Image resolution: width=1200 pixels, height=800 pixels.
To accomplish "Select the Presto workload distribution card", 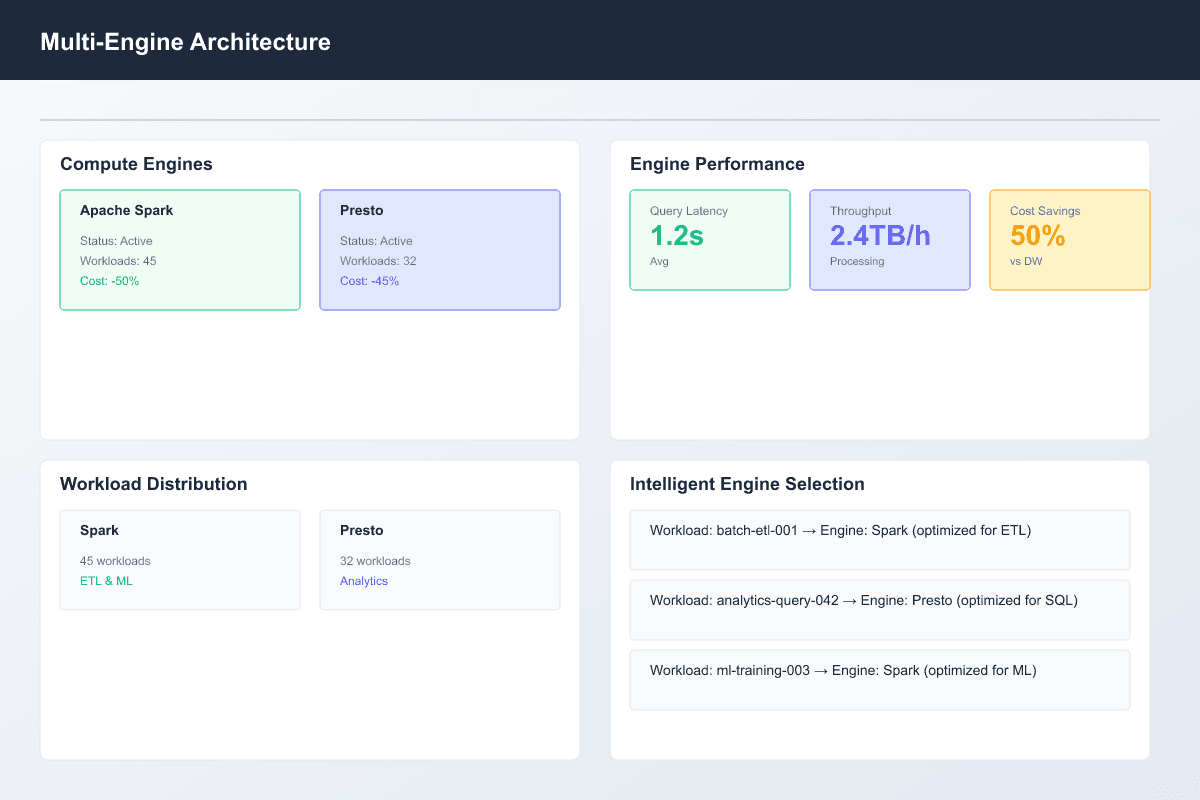I will [x=440, y=560].
